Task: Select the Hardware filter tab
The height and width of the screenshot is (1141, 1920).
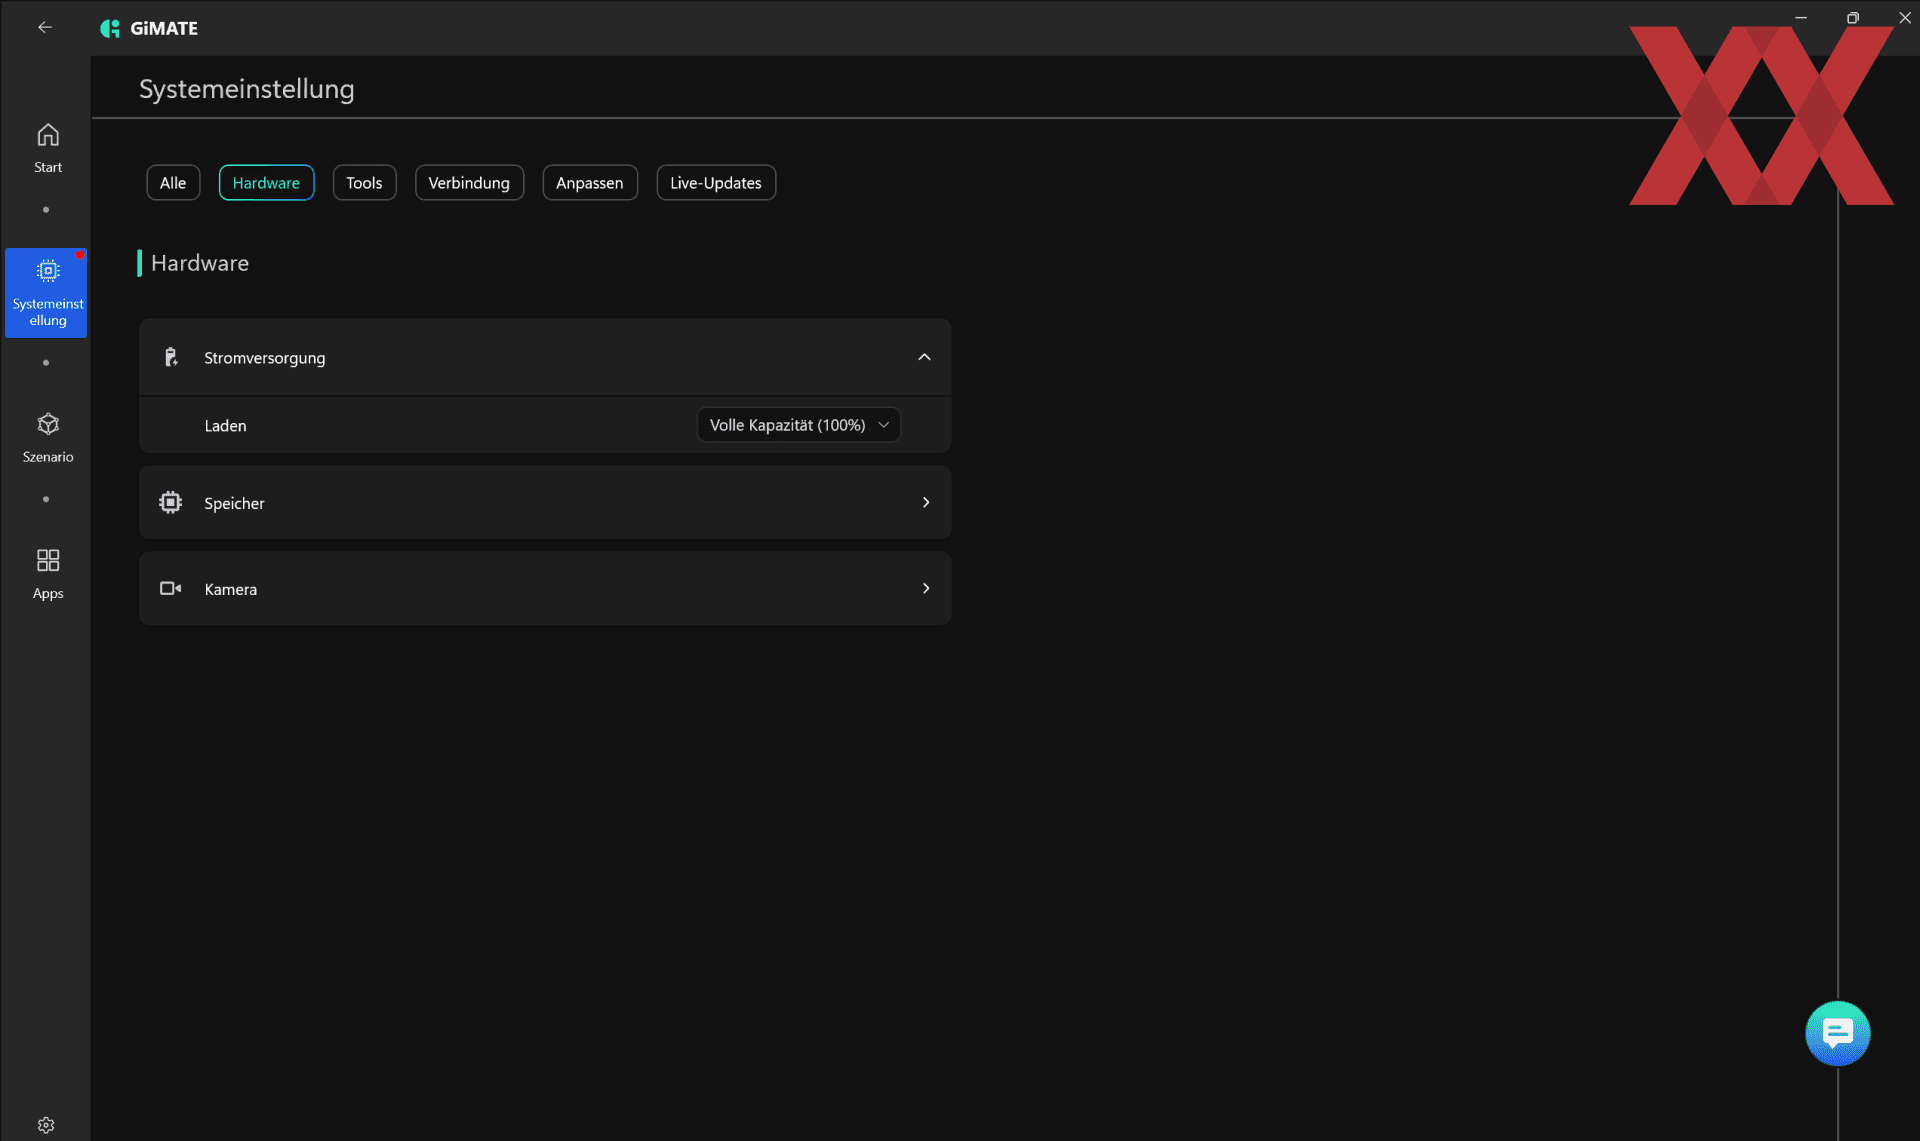Action: coord(266,182)
